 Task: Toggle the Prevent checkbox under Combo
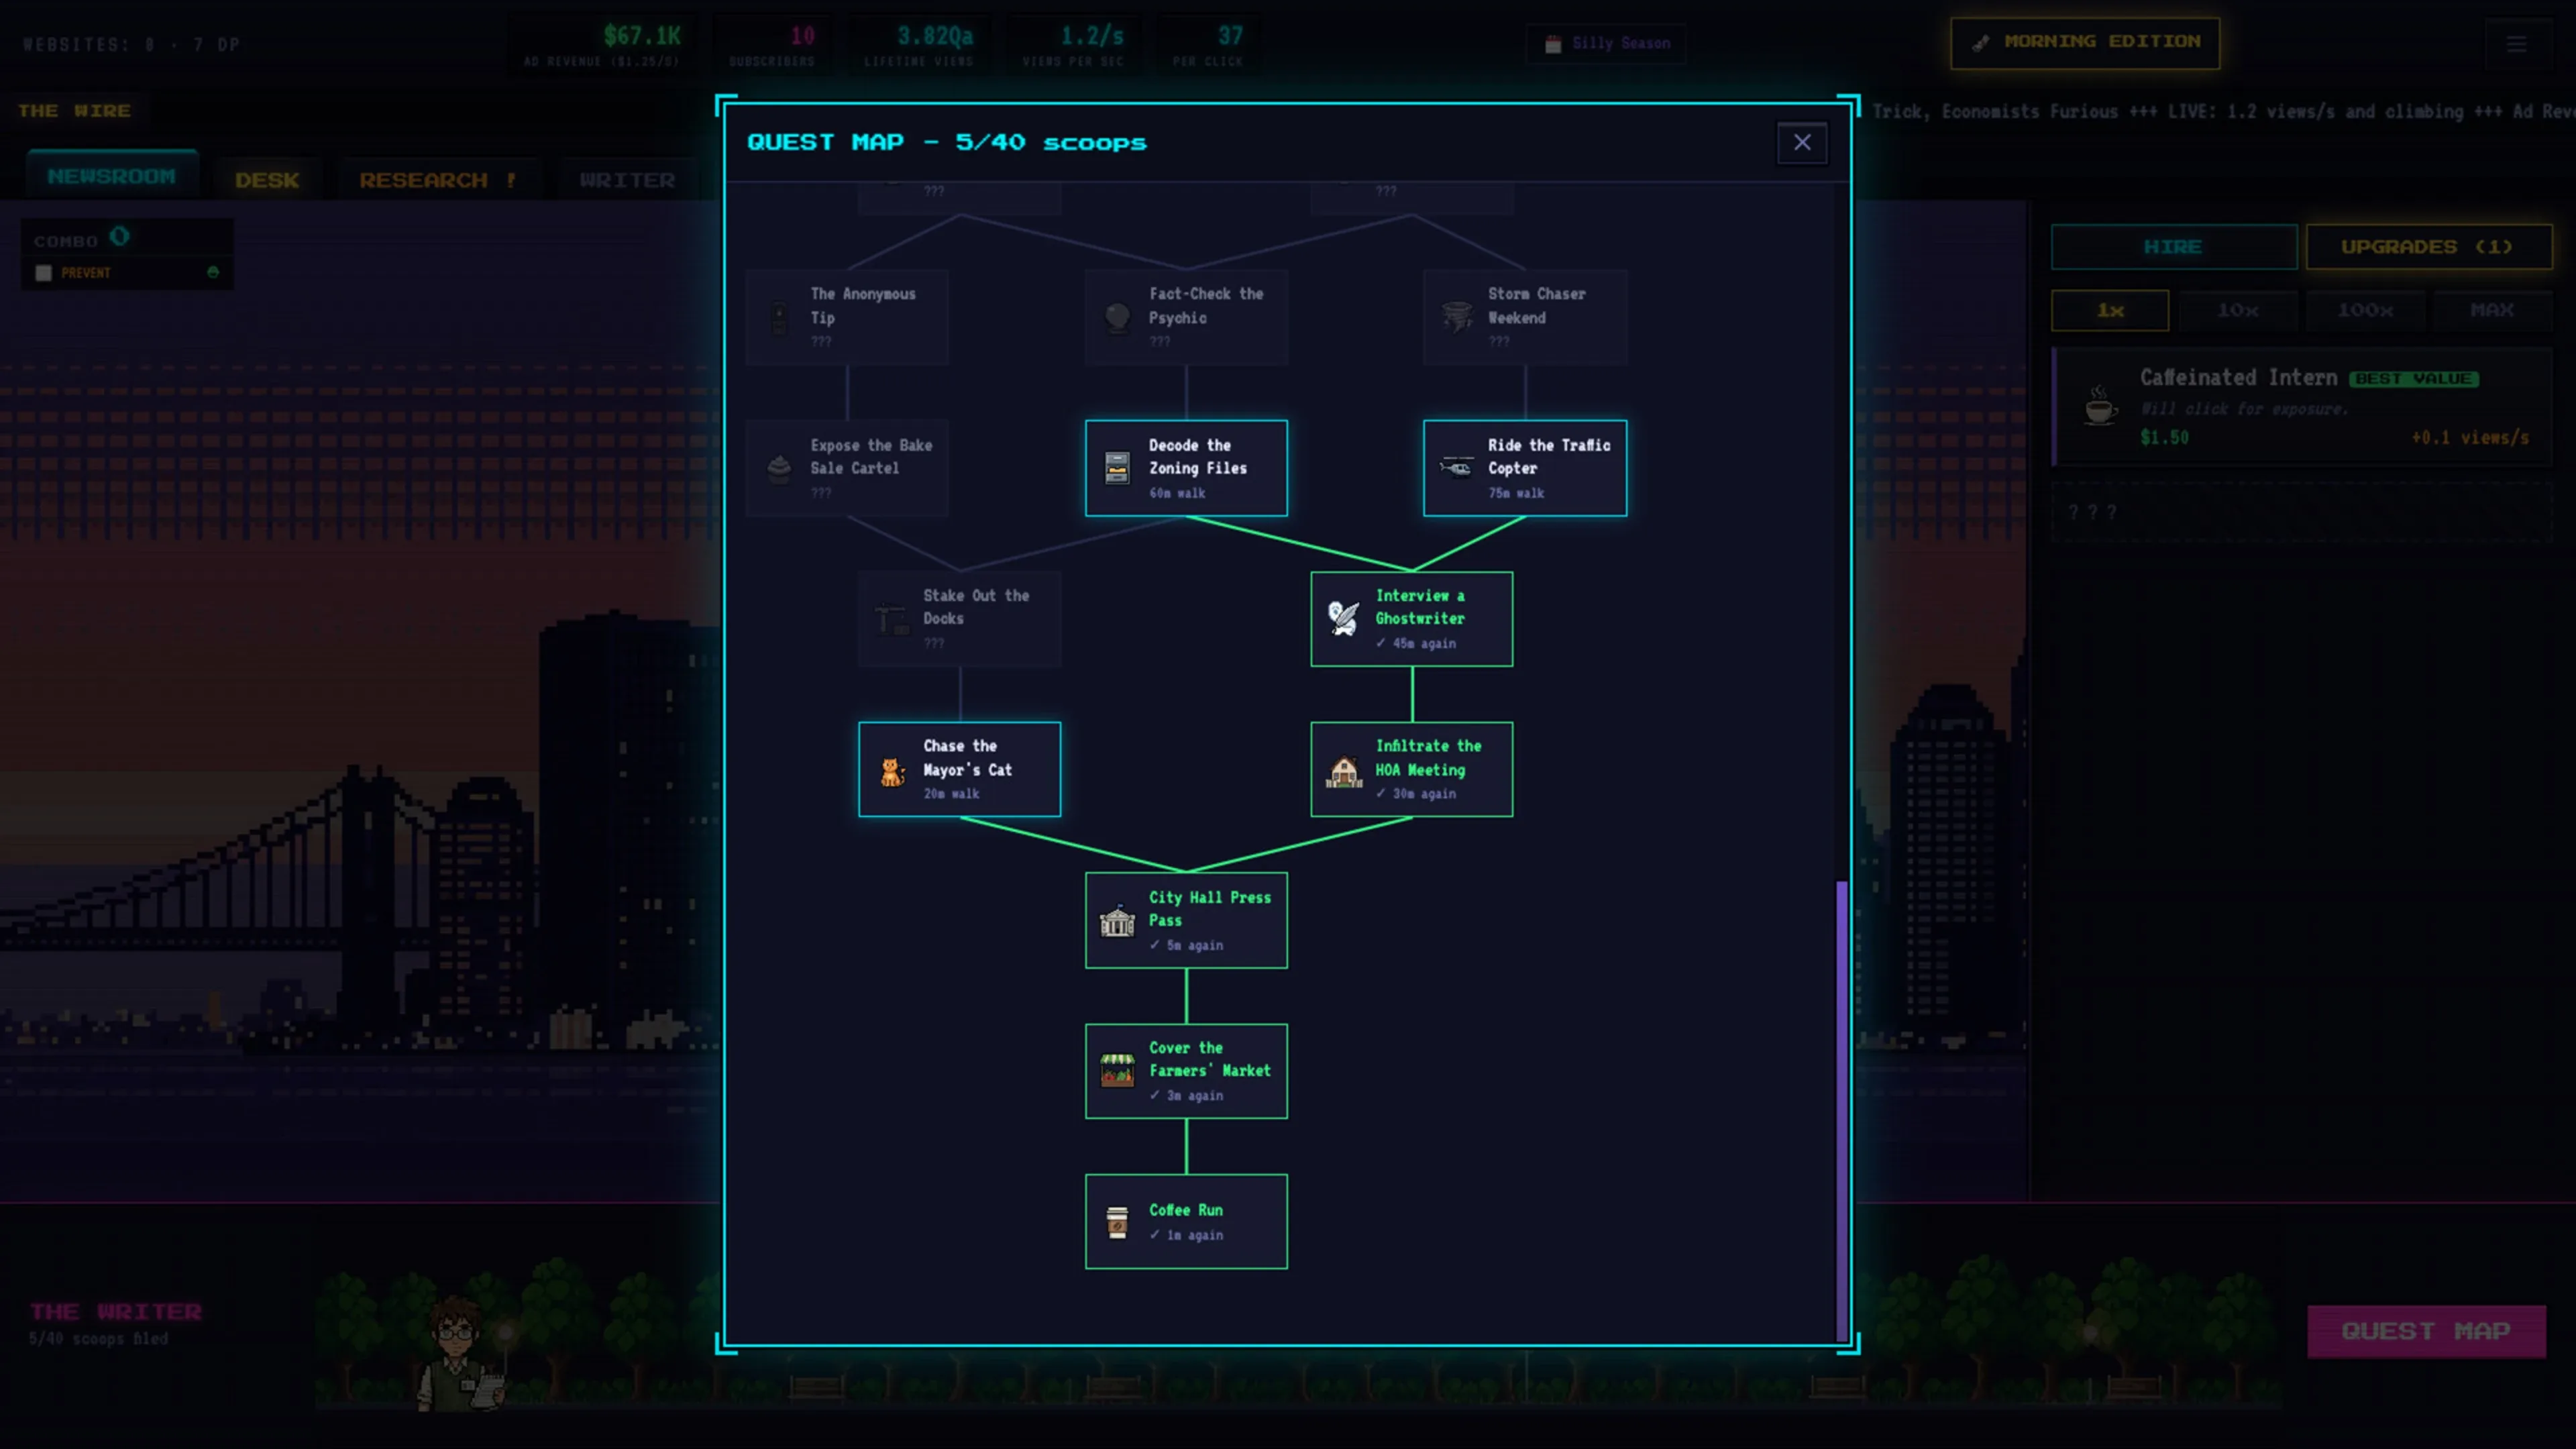point(43,273)
